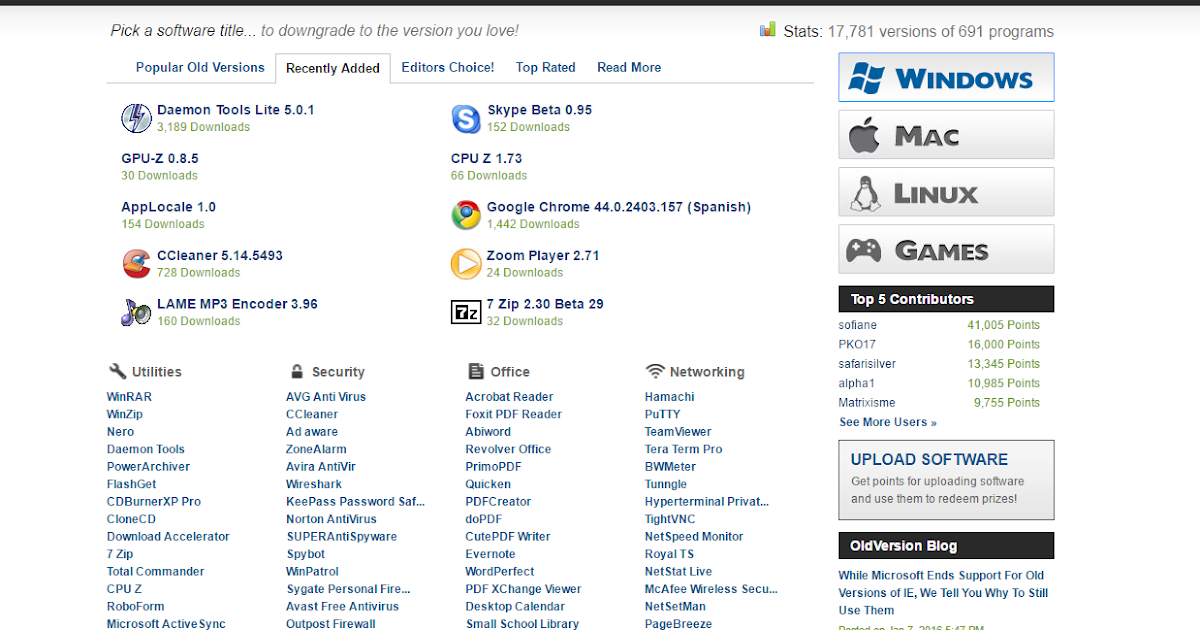Screen dimensions: 1200x630
Task: Click the Skype Beta logo icon
Action: pyautogui.click(x=466, y=118)
